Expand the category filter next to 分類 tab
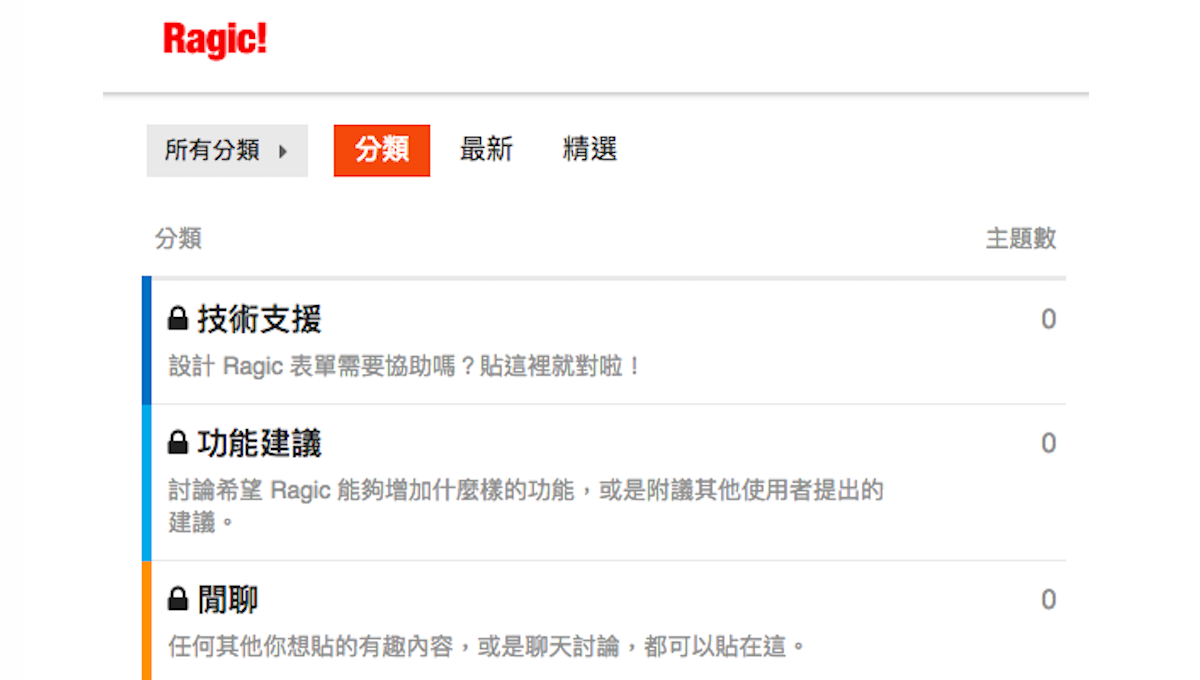1200x680 pixels. pyautogui.click(x=227, y=150)
